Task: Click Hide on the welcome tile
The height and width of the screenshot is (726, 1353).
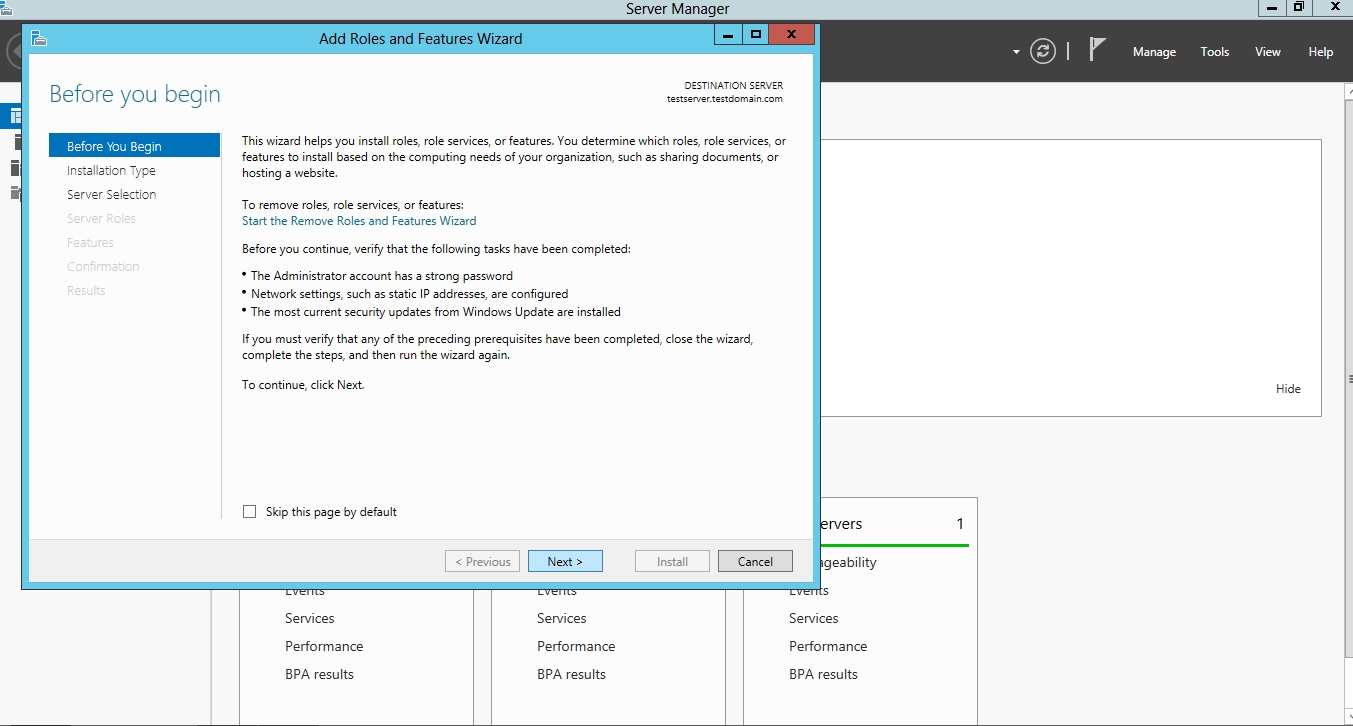Action: [1288, 389]
